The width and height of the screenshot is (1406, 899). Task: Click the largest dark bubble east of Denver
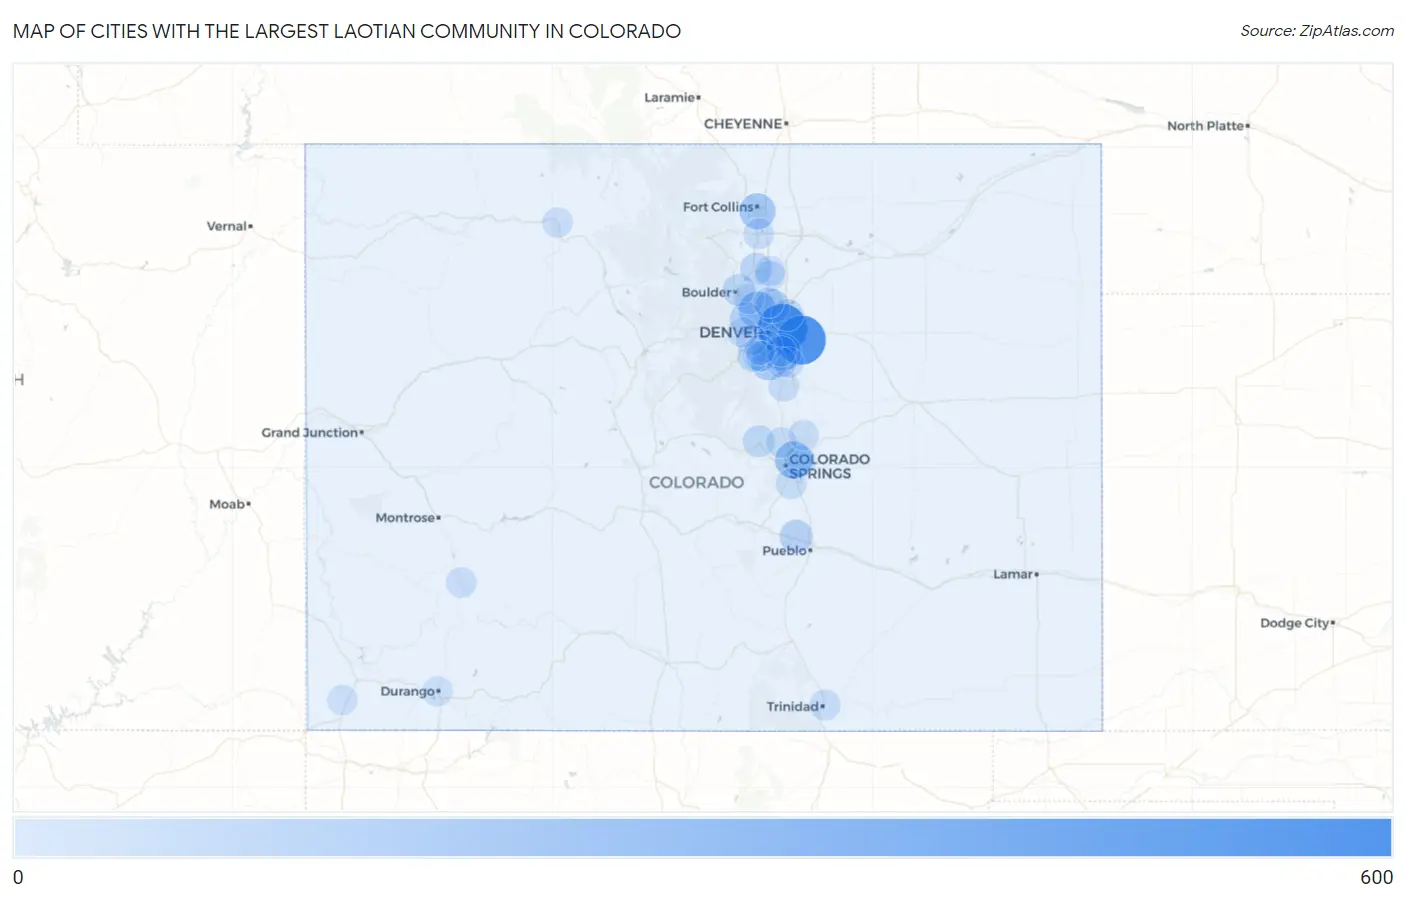click(x=801, y=340)
